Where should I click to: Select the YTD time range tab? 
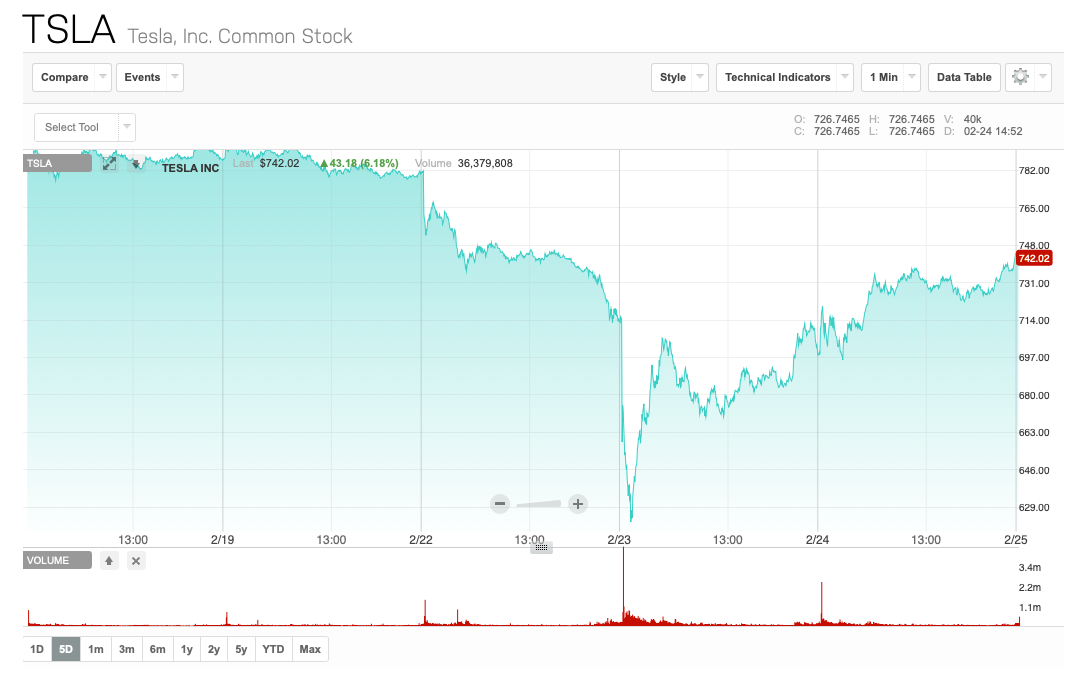273,649
